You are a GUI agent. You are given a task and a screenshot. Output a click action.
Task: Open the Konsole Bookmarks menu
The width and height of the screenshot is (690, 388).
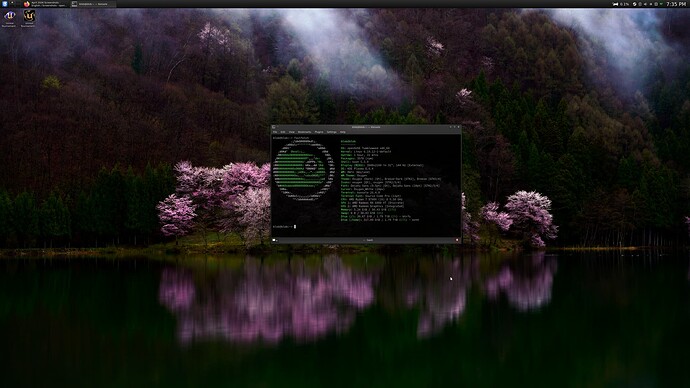(305, 132)
